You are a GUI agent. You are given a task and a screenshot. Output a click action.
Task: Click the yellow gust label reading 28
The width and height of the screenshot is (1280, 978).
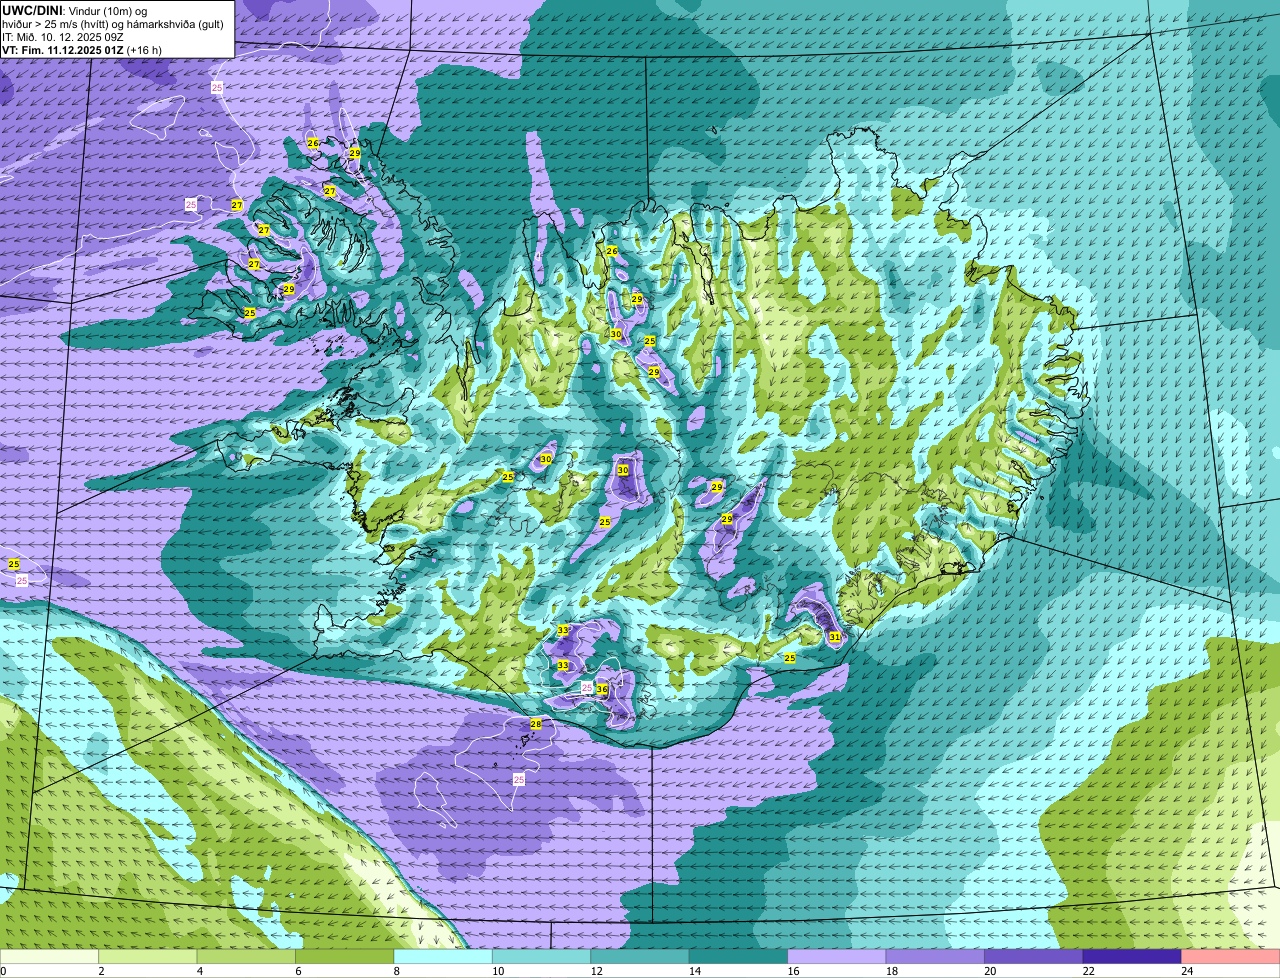536,724
